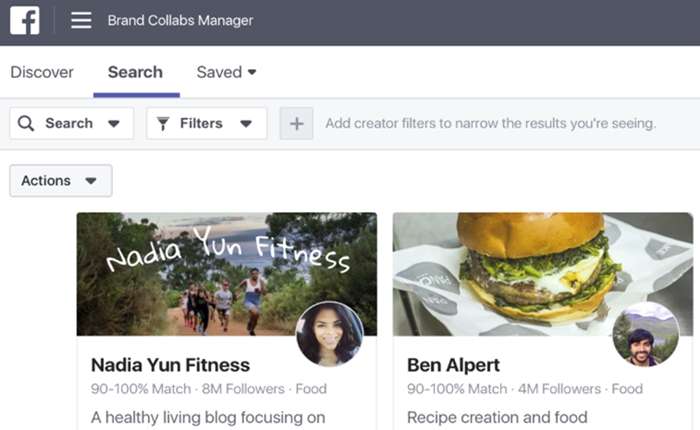700x430 pixels.
Task: Click the Brand Collabs Manager title
Action: click(x=180, y=20)
